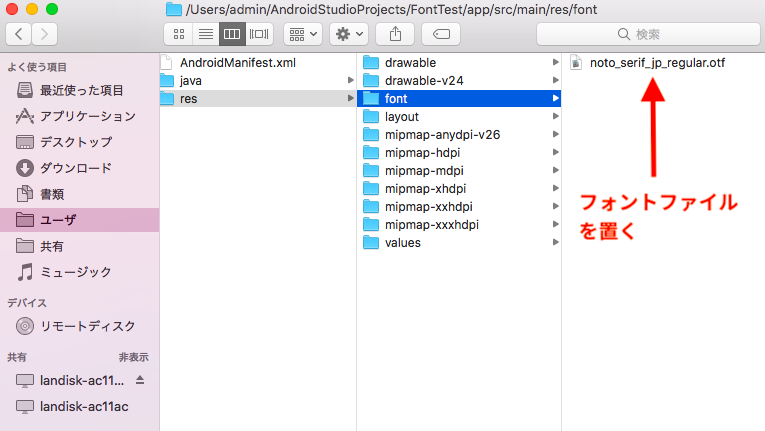
Task: Open デスクトップ in the sidebar
Action: [80, 142]
